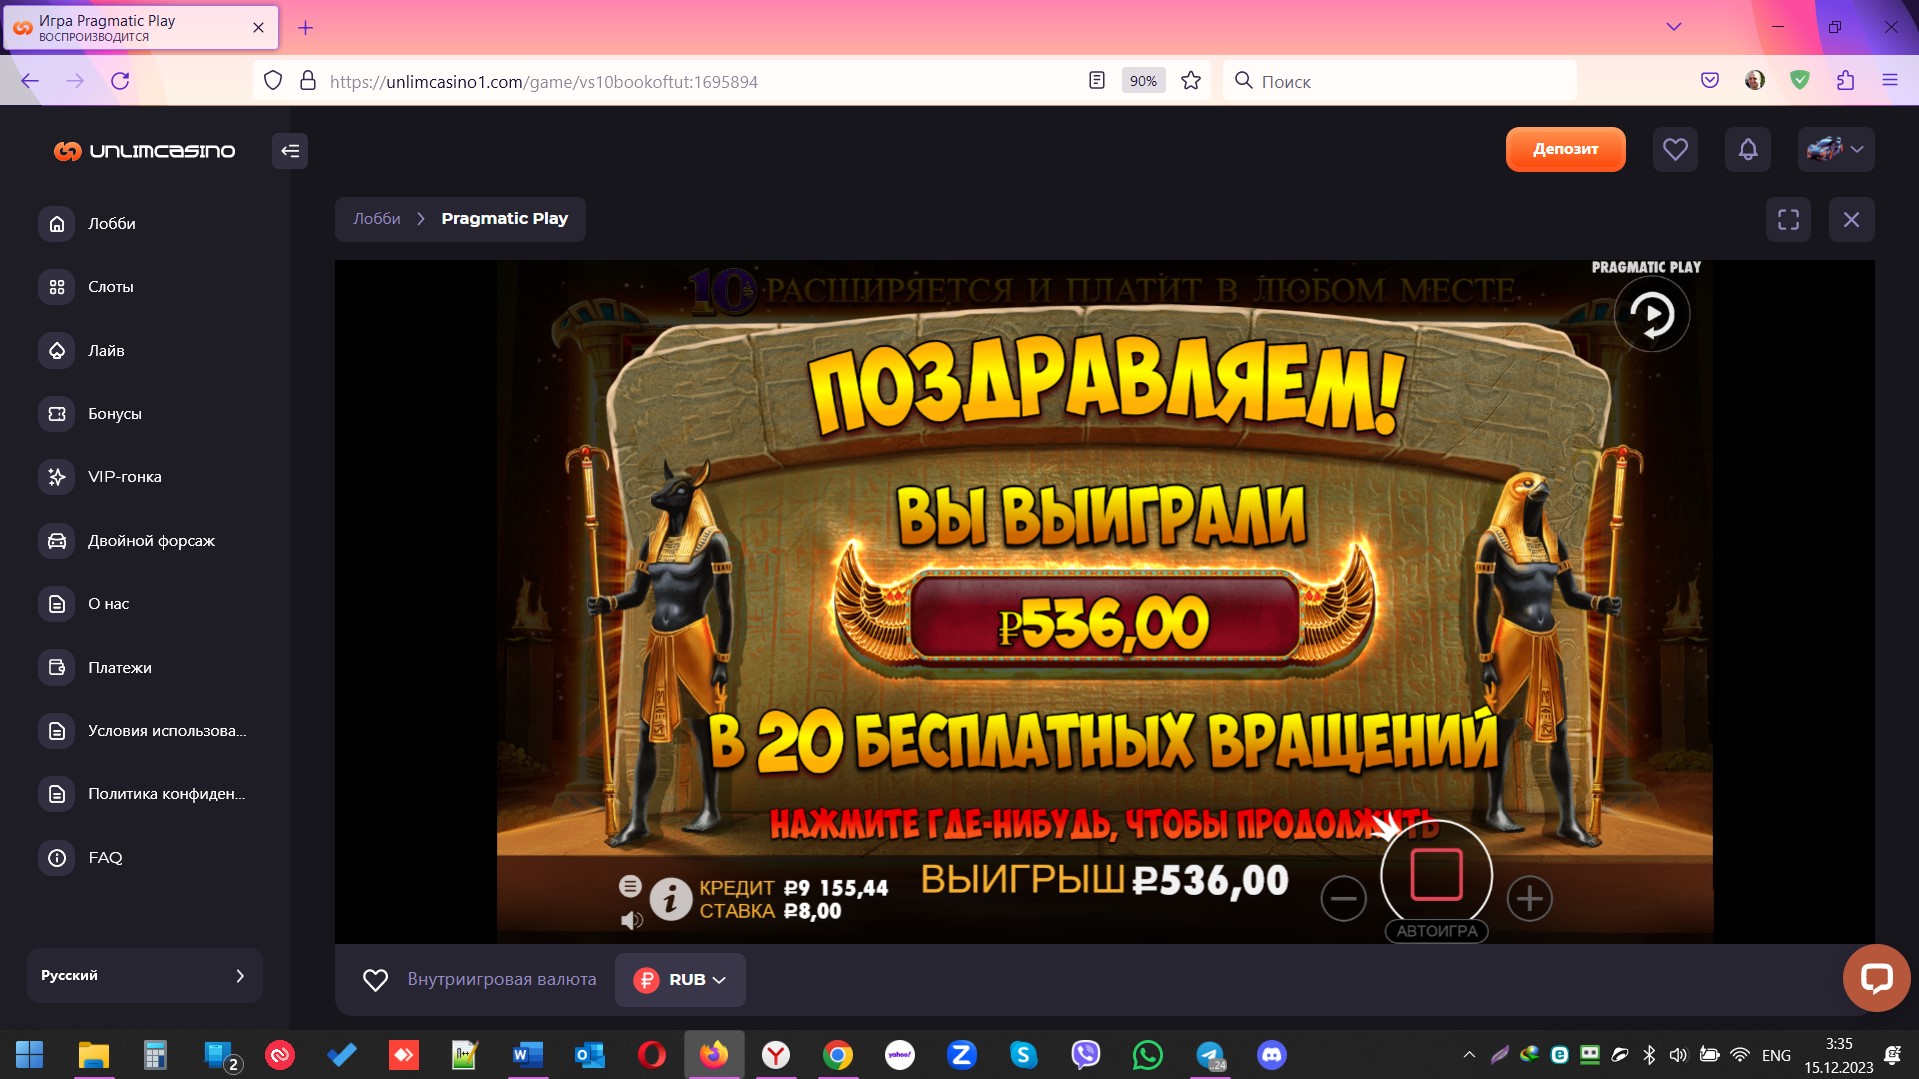Image resolution: width=1919 pixels, height=1079 pixels.
Task: Open notifications bell icon
Action: point(1747,150)
